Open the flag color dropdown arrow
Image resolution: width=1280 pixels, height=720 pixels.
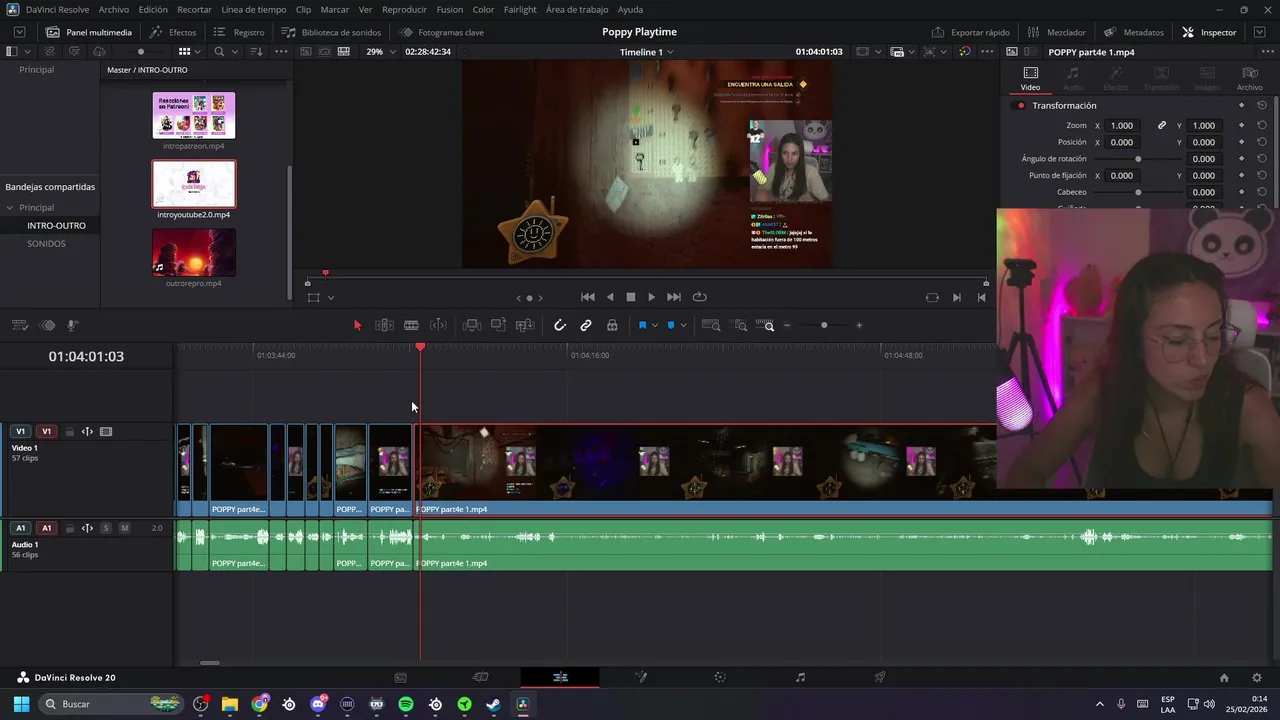655,325
